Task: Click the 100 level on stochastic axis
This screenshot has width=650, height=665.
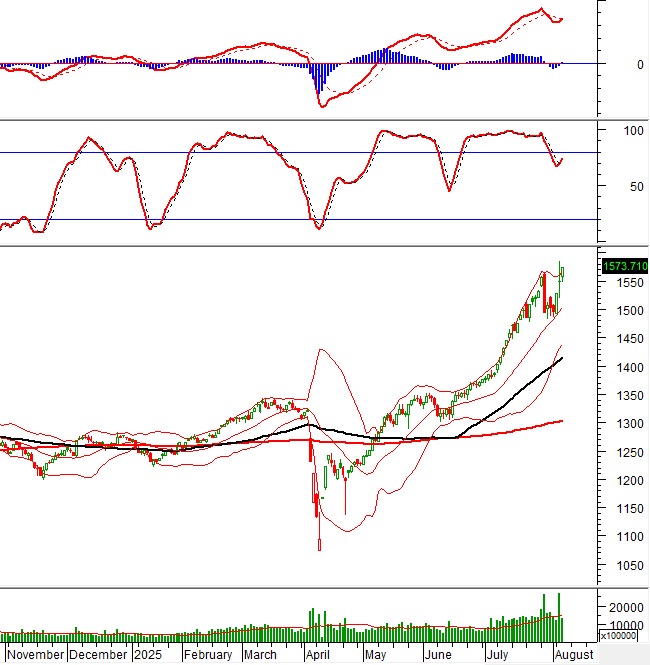Action: 633,131
